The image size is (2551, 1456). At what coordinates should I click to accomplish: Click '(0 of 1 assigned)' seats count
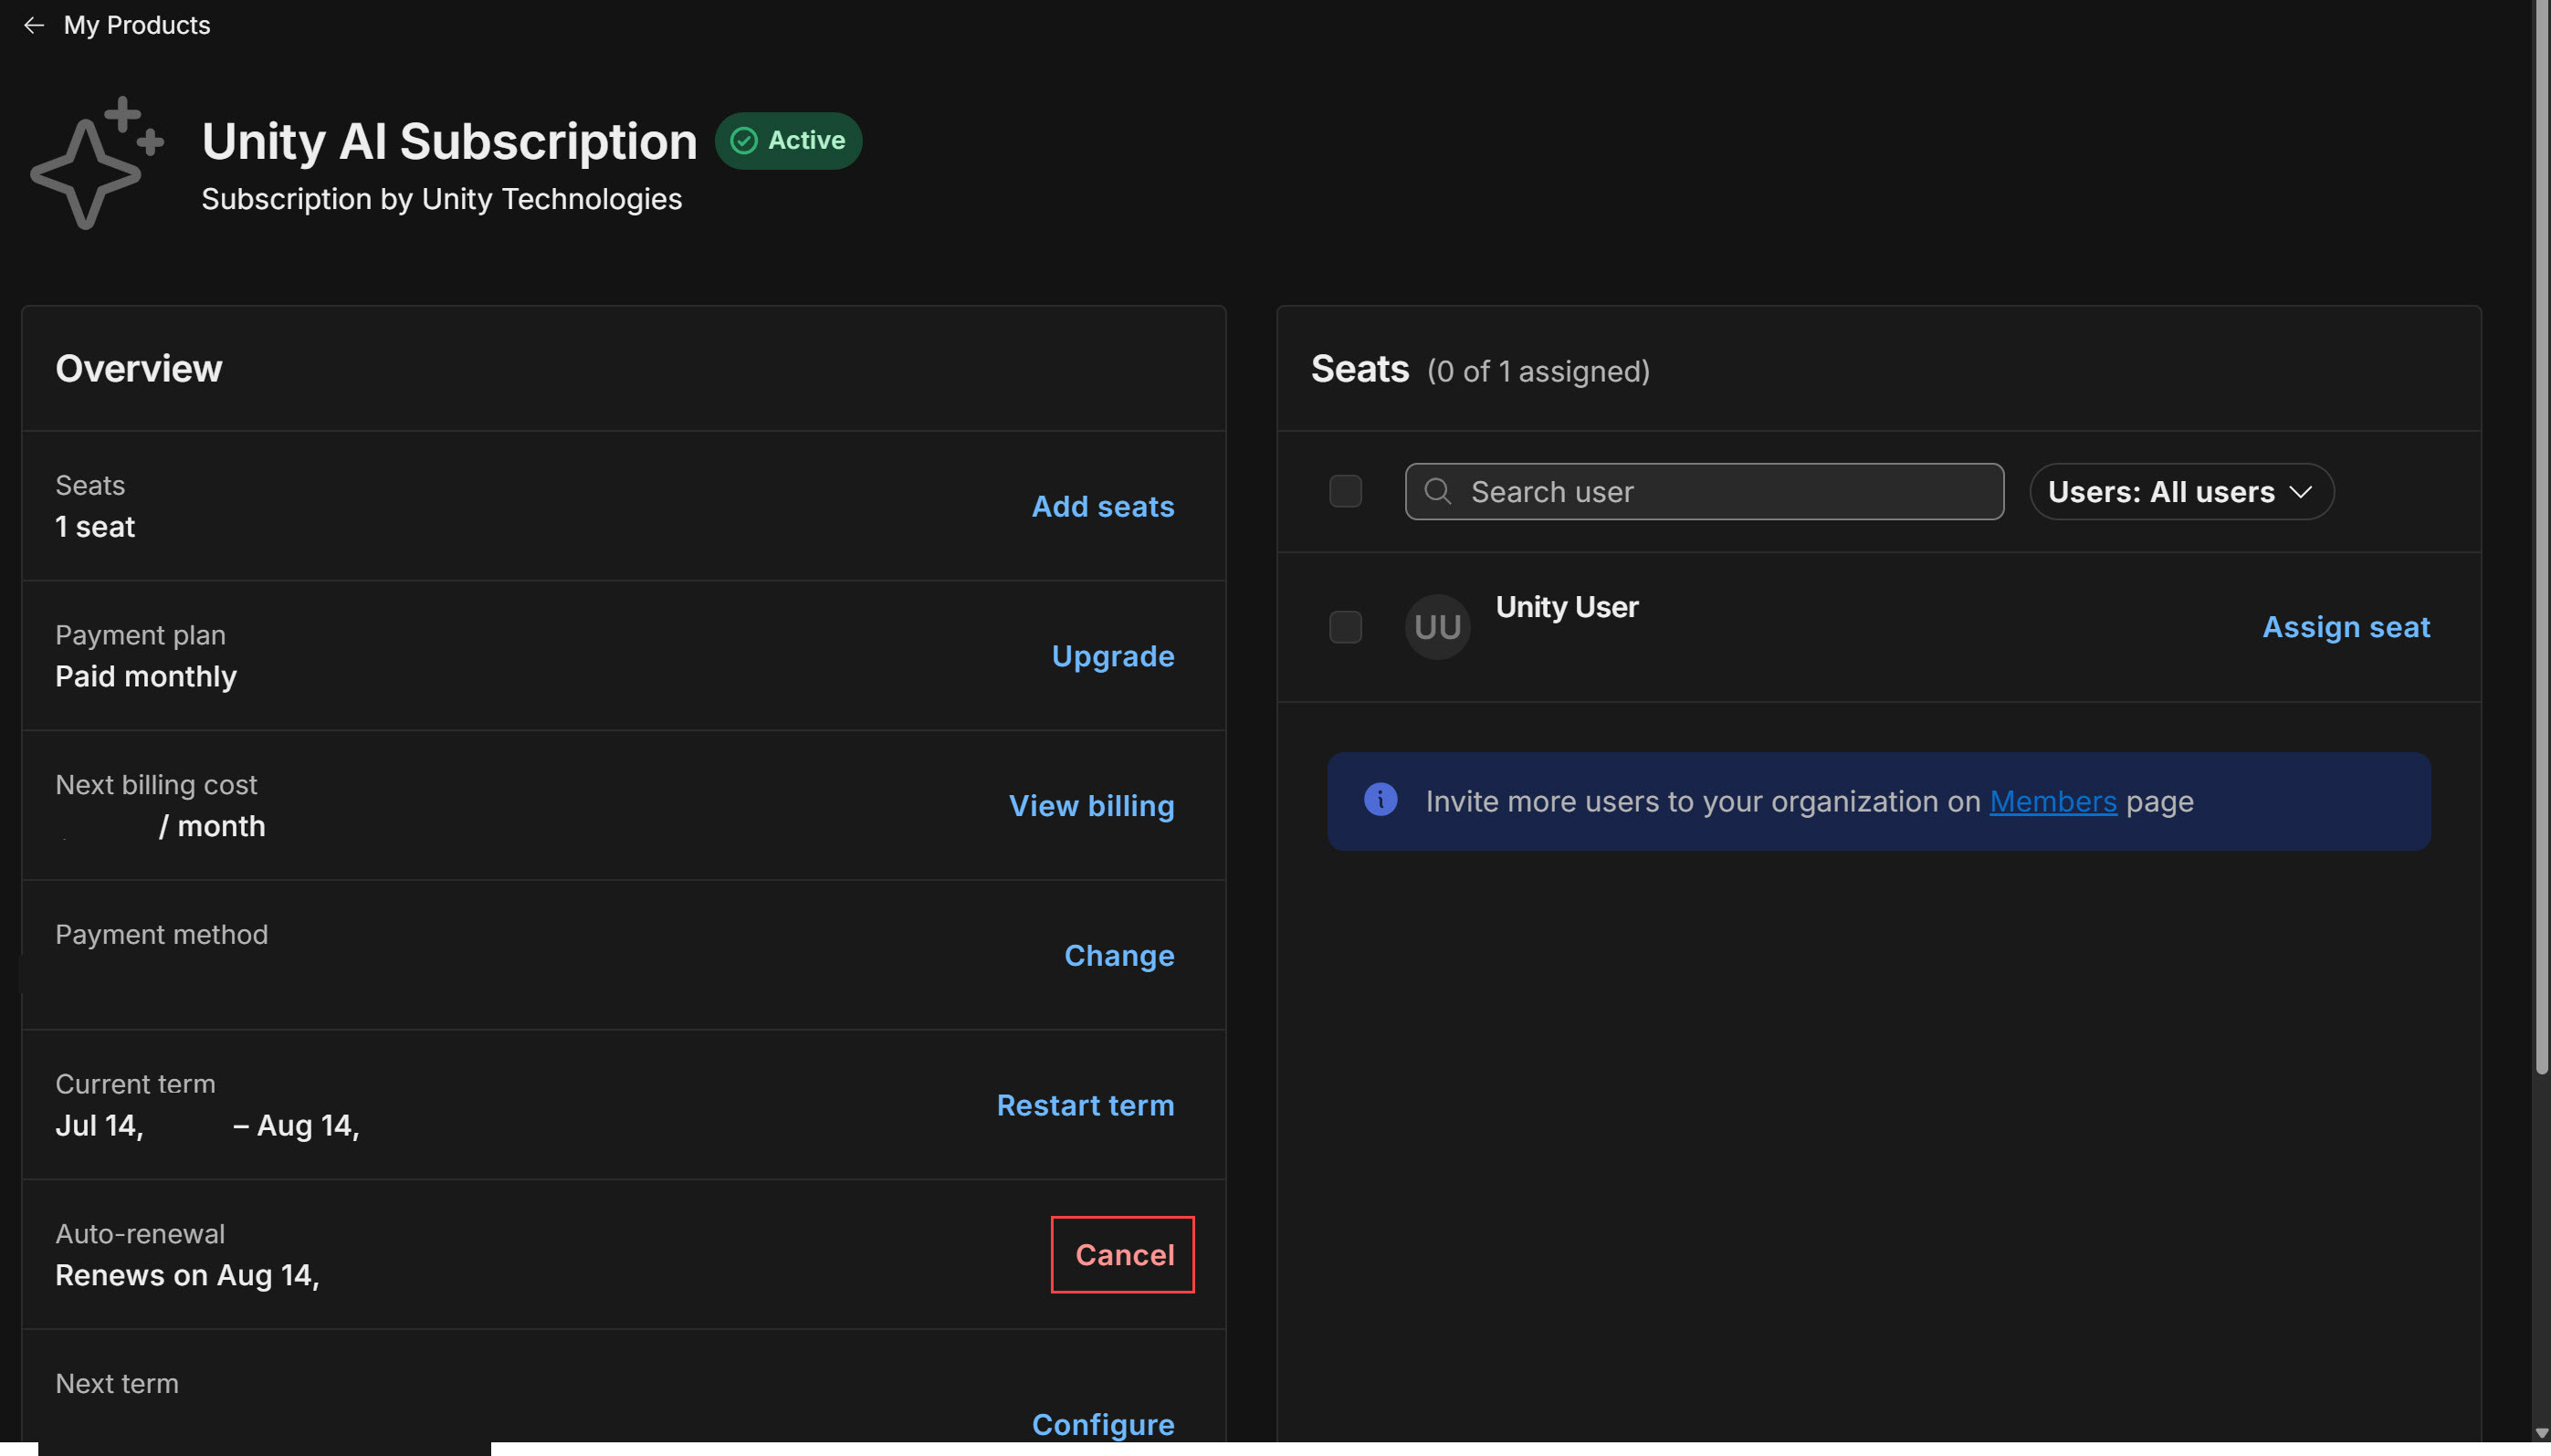click(x=1538, y=372)
